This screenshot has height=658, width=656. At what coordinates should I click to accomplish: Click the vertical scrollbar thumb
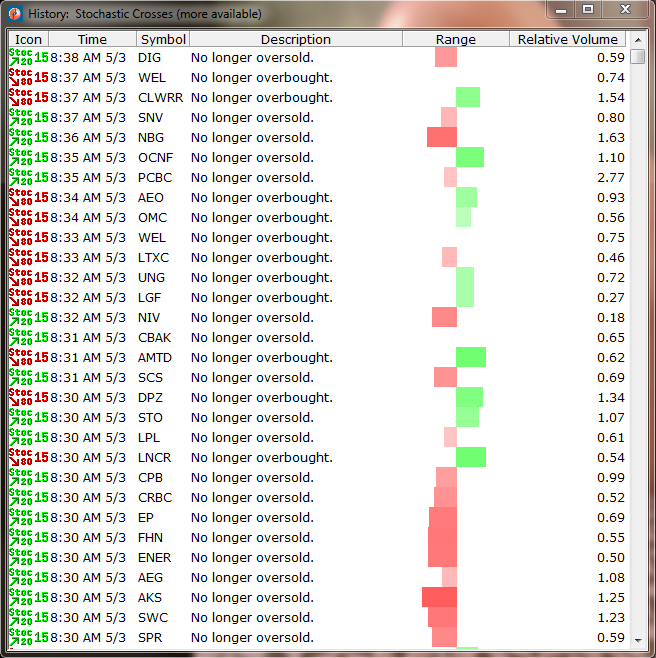pyautogui.click(x=638, y=56)
